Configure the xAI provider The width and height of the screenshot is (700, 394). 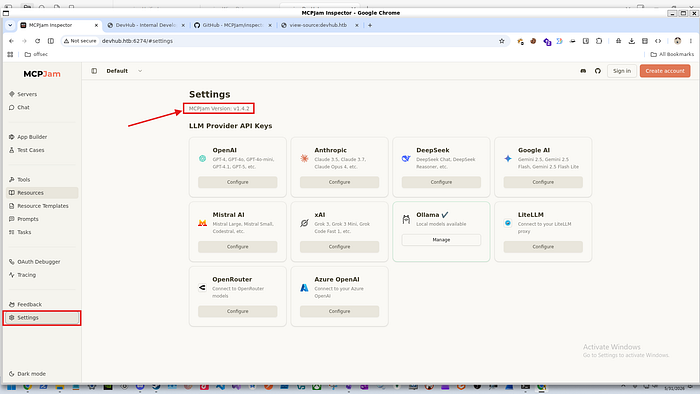pyautogui.click(x=339, y=247)
